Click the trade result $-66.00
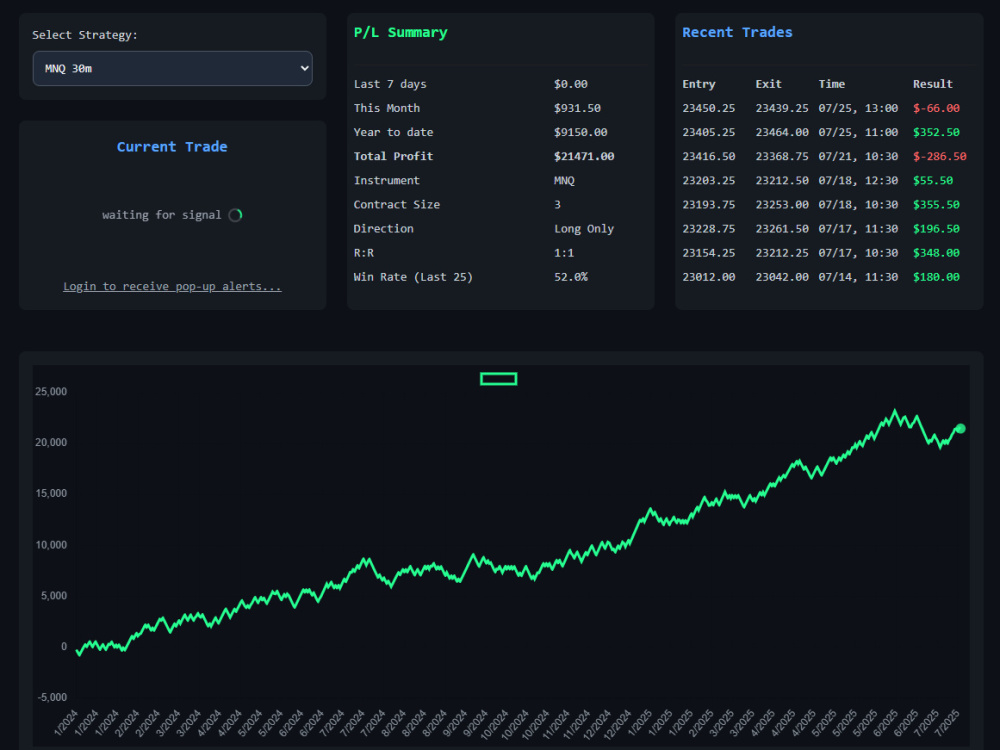Screen dimensions: 1000x750 click(x=936, y=108)
